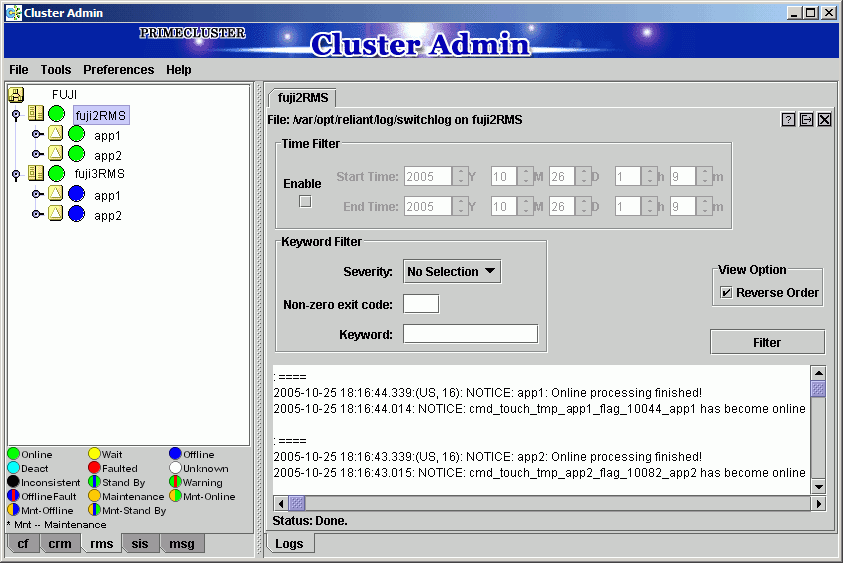Open the Severity dropdown

point(452,272)
